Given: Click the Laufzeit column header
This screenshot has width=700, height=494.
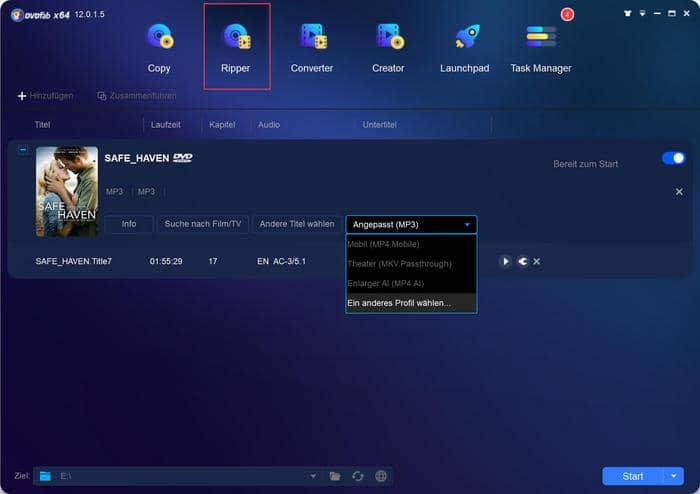Looking at the screenshot, I should 166,125.
